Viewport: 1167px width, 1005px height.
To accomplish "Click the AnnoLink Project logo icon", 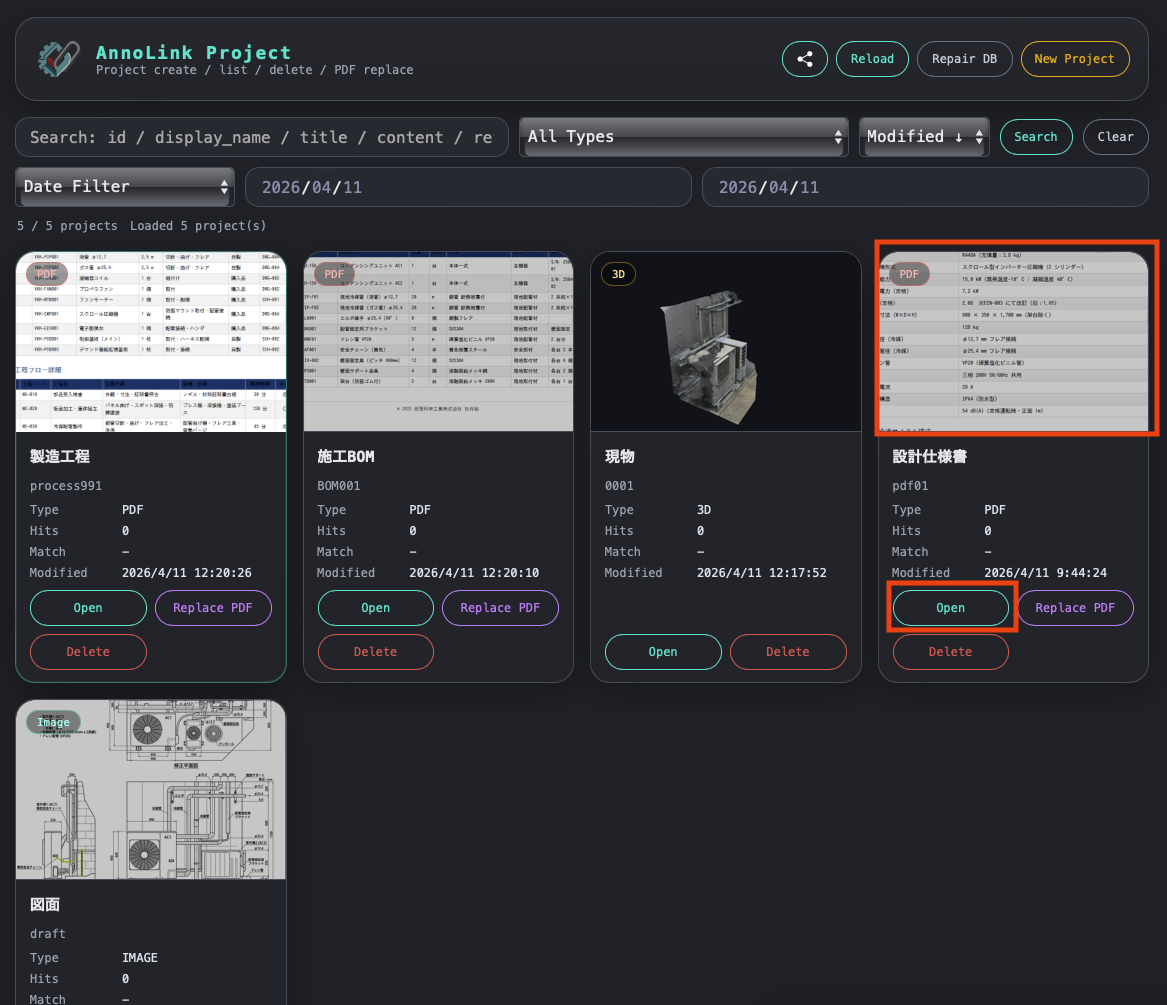I will click(58, 59).
